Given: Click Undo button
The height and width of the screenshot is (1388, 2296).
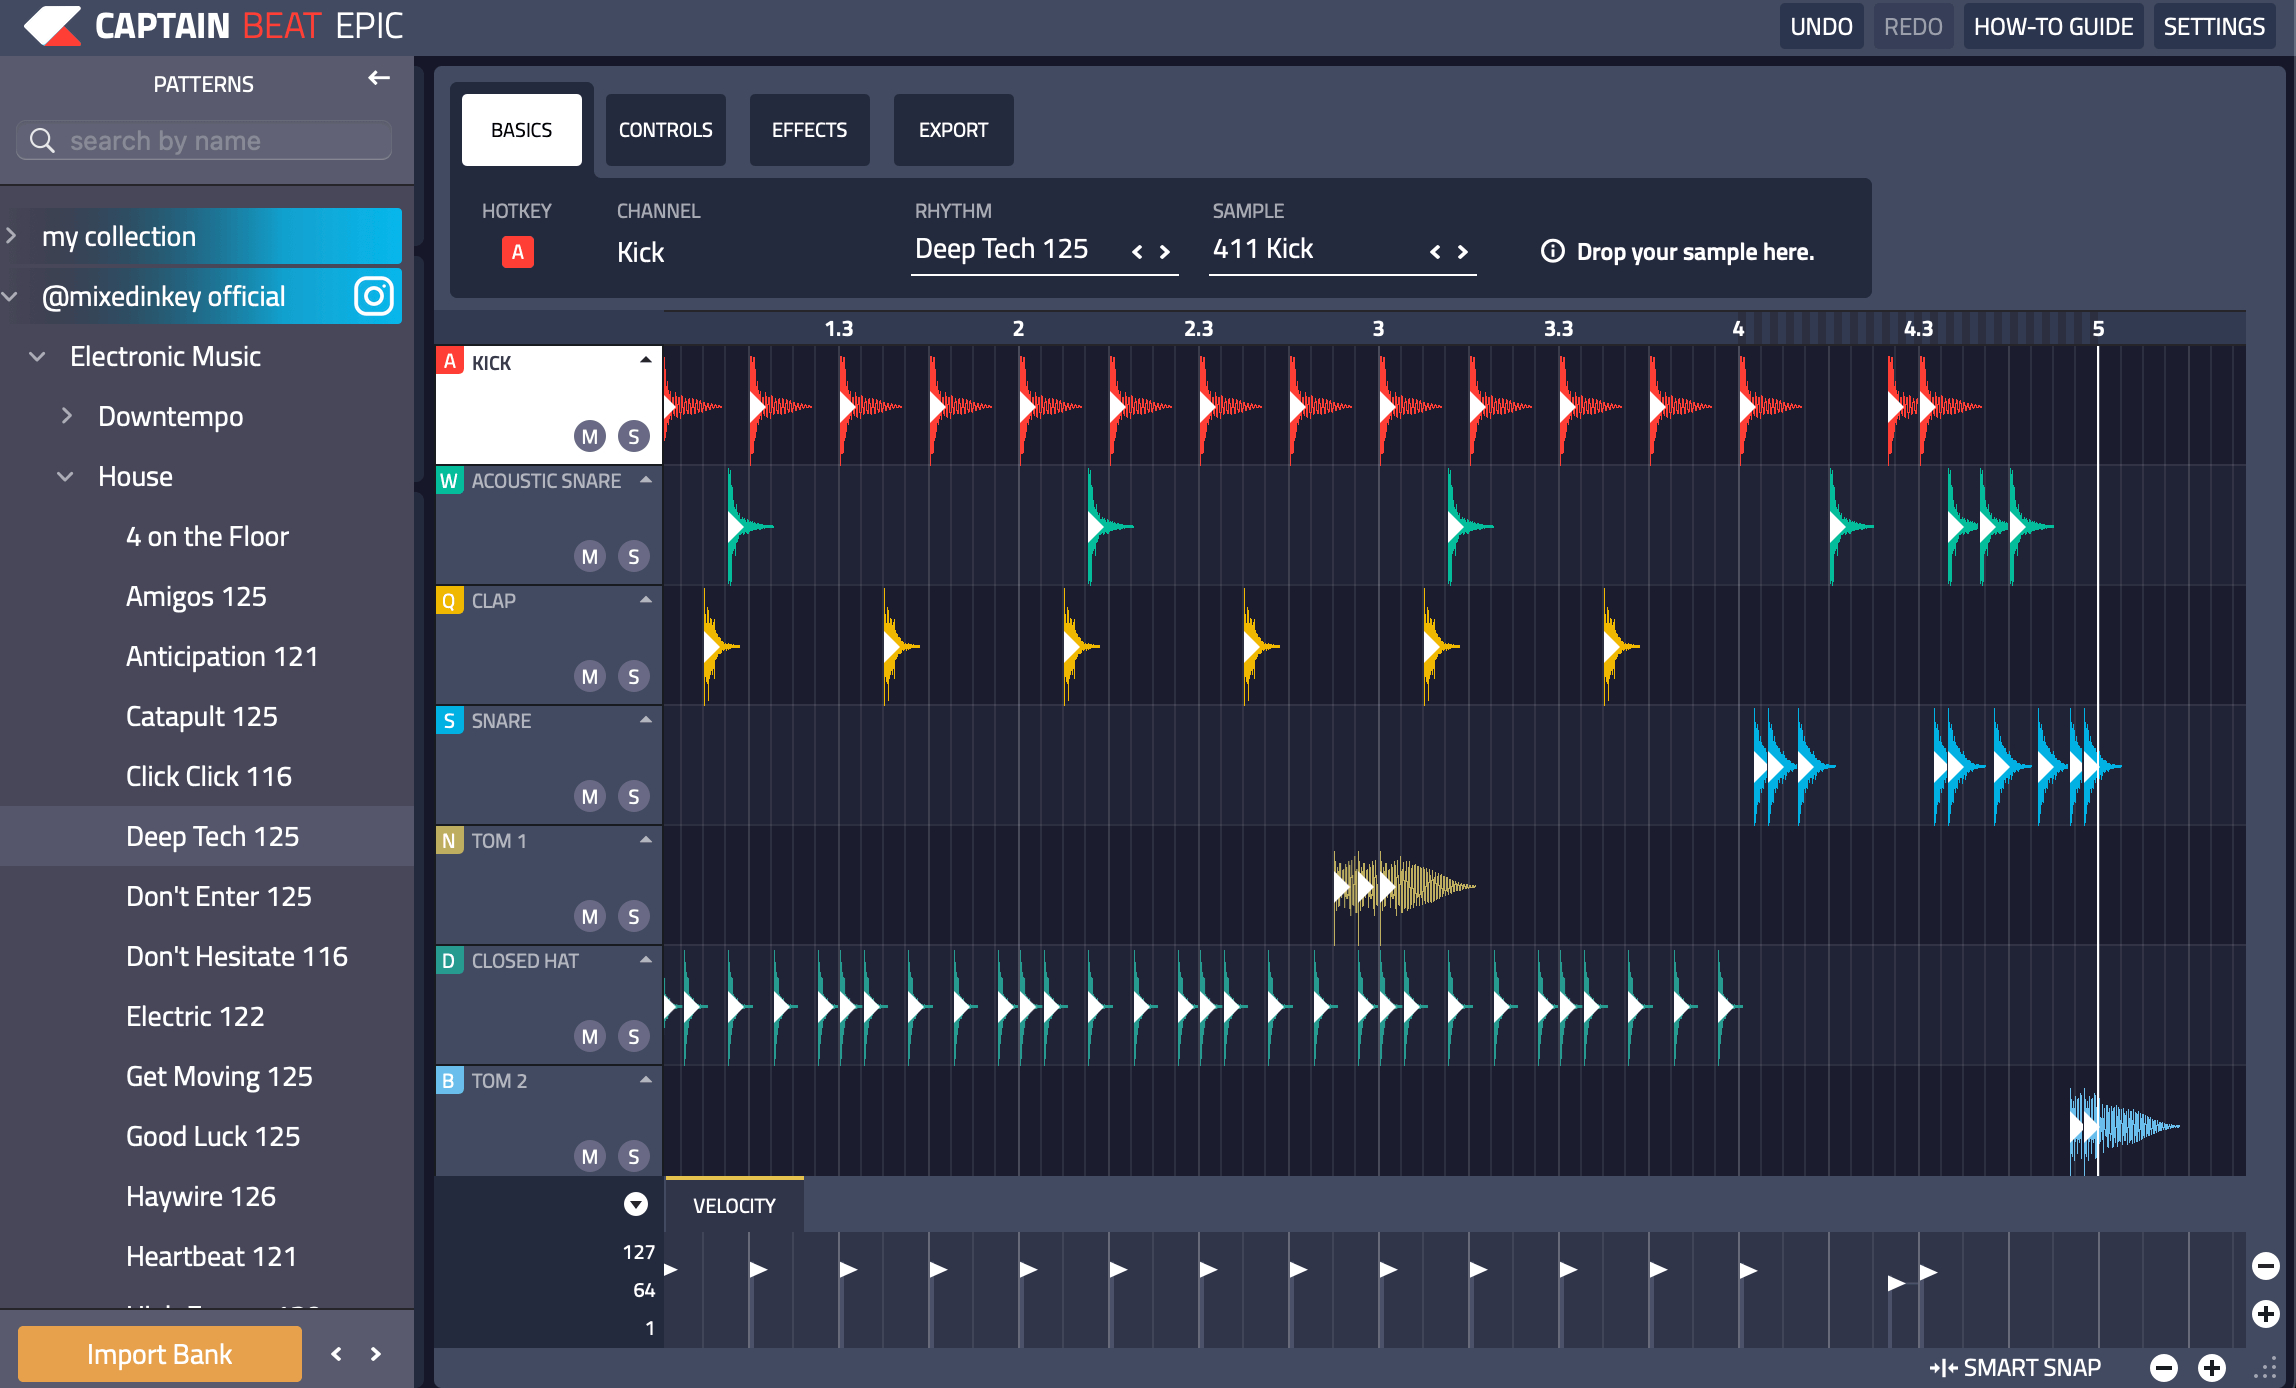Looking at the screenshot, I should pyautogui.click(x=1821, y=27).
